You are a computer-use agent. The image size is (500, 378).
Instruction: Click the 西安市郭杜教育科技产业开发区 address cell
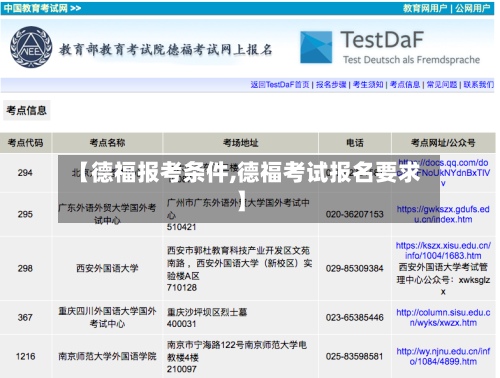click(x=240, y=268)
